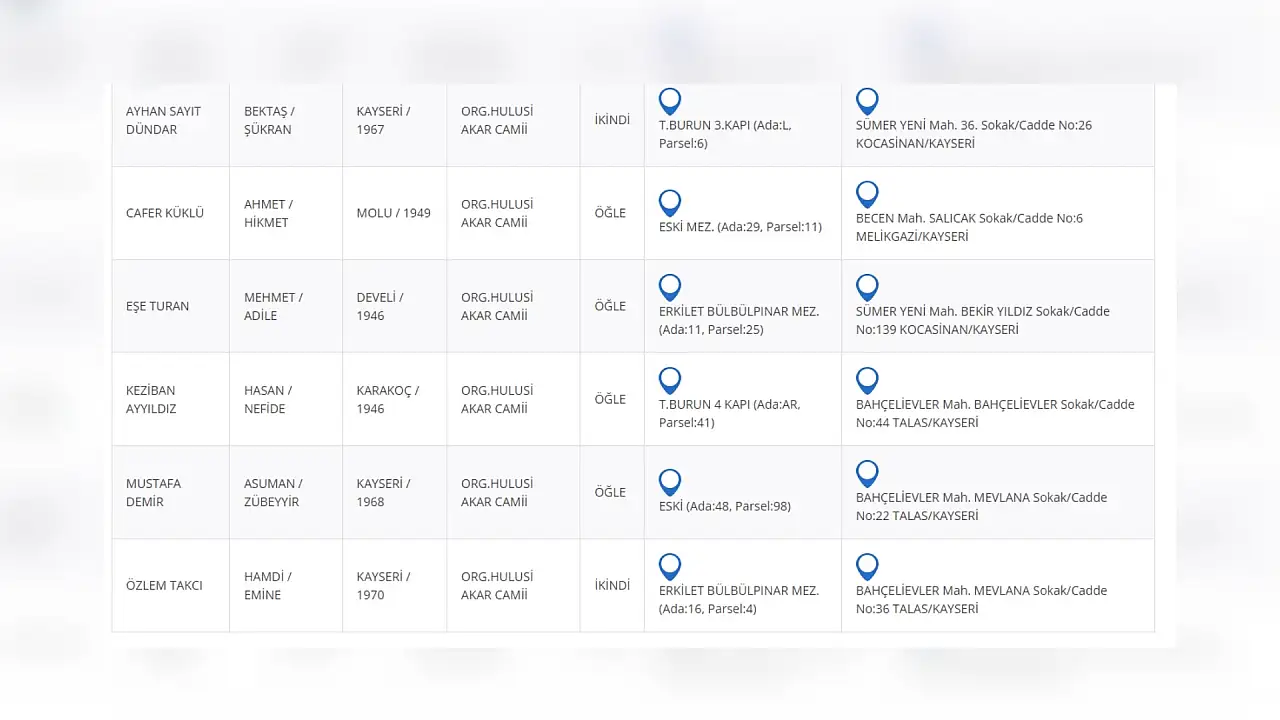
Task: Open map pin for ERKİLET BÜLBÜLPINAR Ada:11
Action: coord(670,287)
